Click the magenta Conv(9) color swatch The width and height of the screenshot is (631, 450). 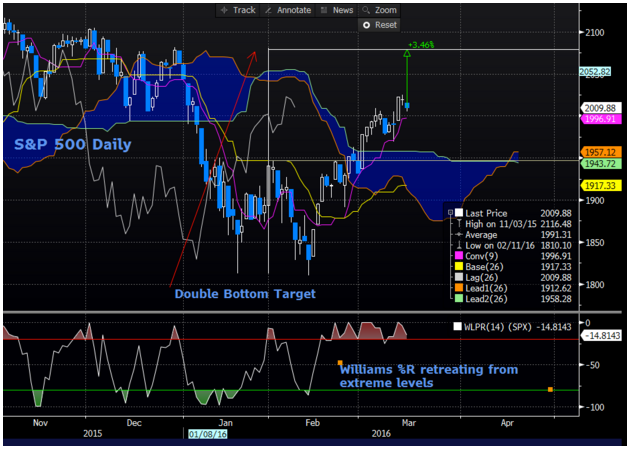(459, 256)
